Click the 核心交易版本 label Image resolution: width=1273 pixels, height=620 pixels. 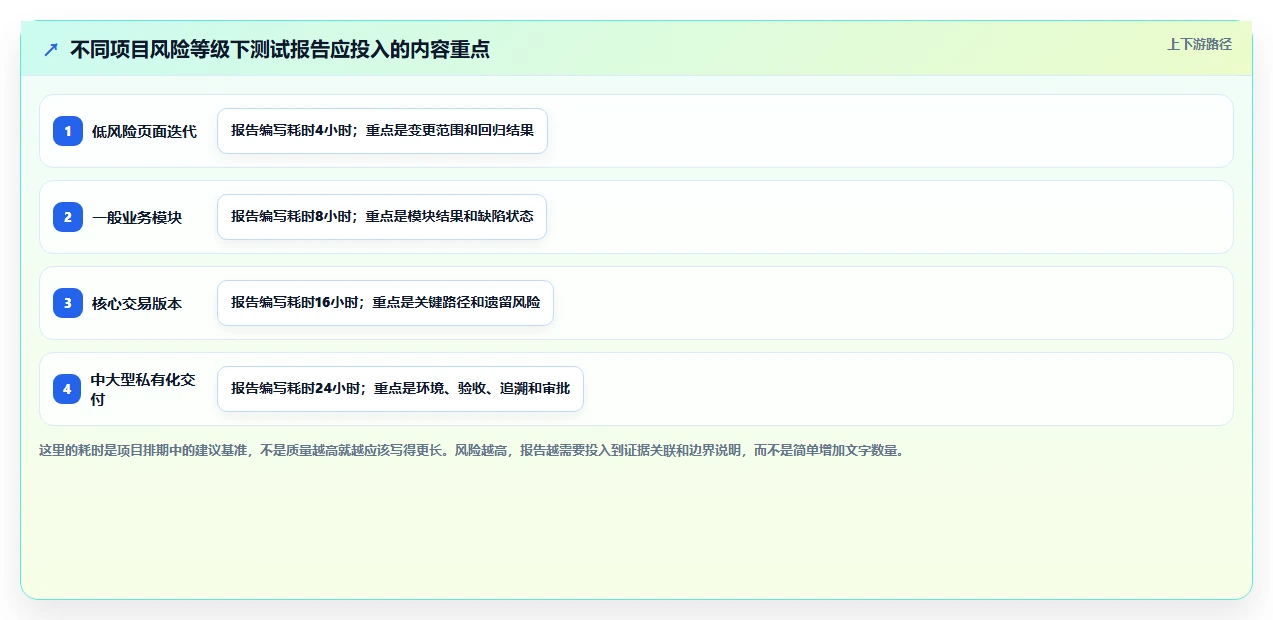(137, 303)
